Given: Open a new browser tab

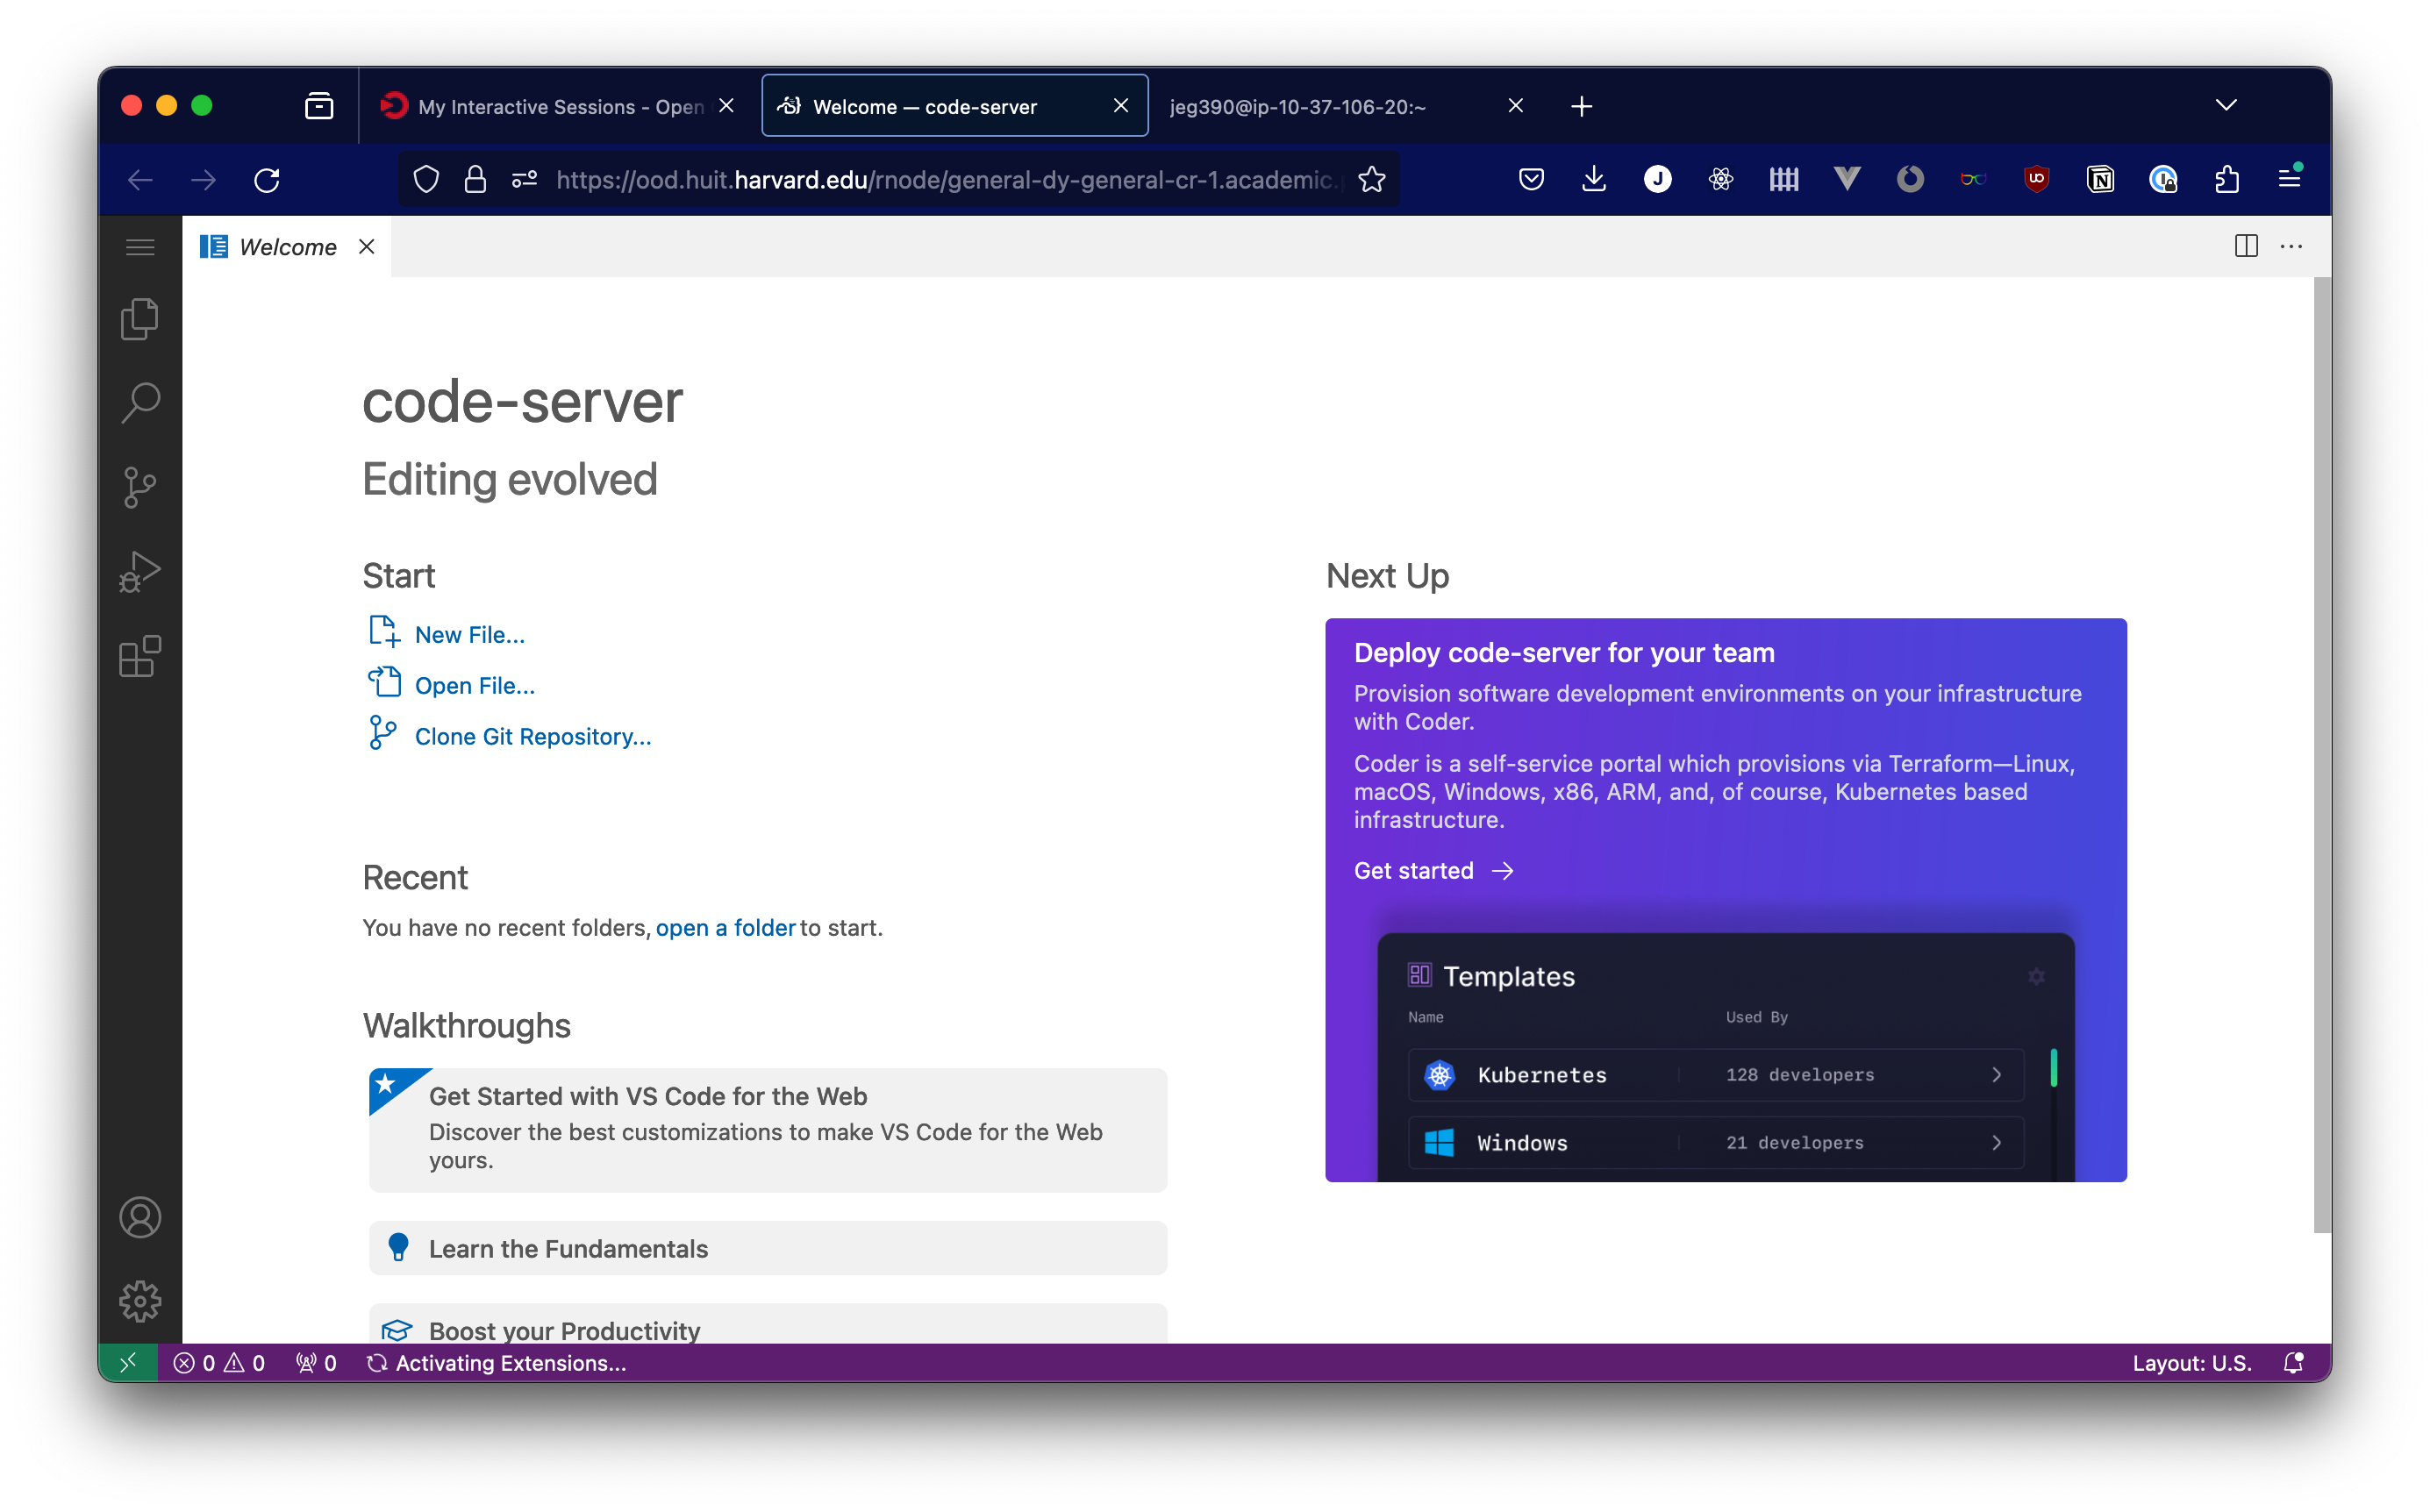Looking at the screenshot, I should click(1581, 106).
